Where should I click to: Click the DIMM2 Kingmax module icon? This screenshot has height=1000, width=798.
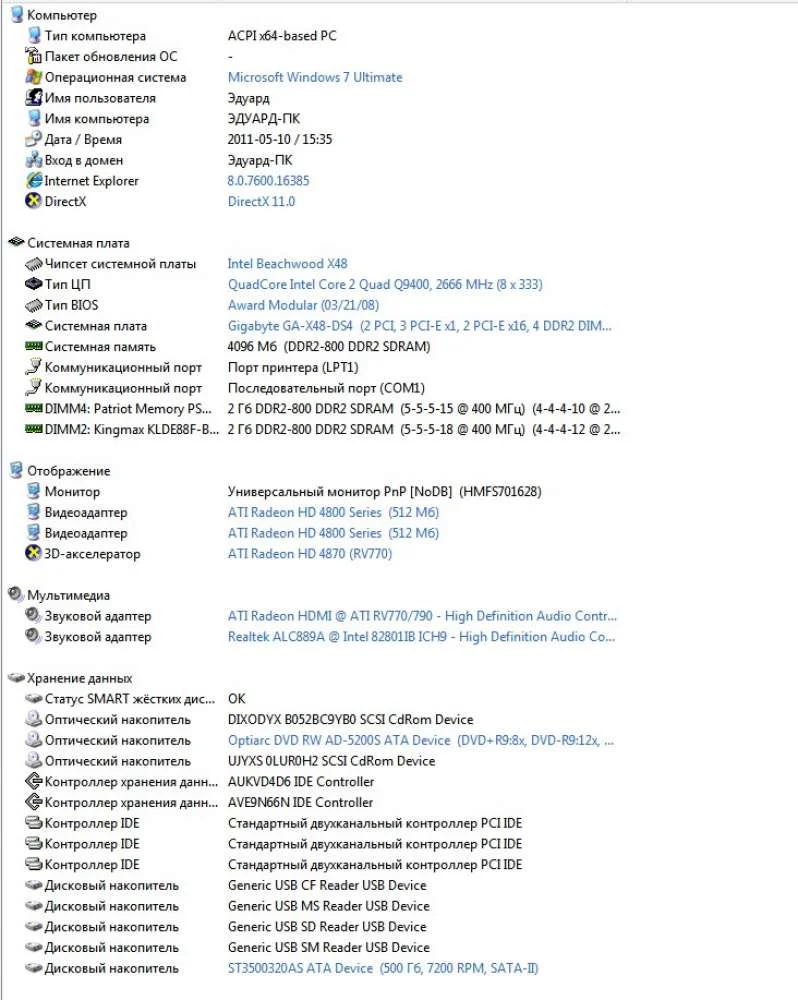(x=34, y=429)
